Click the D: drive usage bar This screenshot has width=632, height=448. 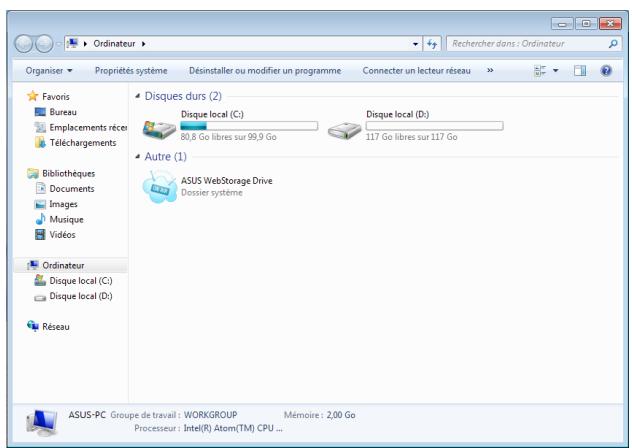pyautogui.click(x=434, y=126)
